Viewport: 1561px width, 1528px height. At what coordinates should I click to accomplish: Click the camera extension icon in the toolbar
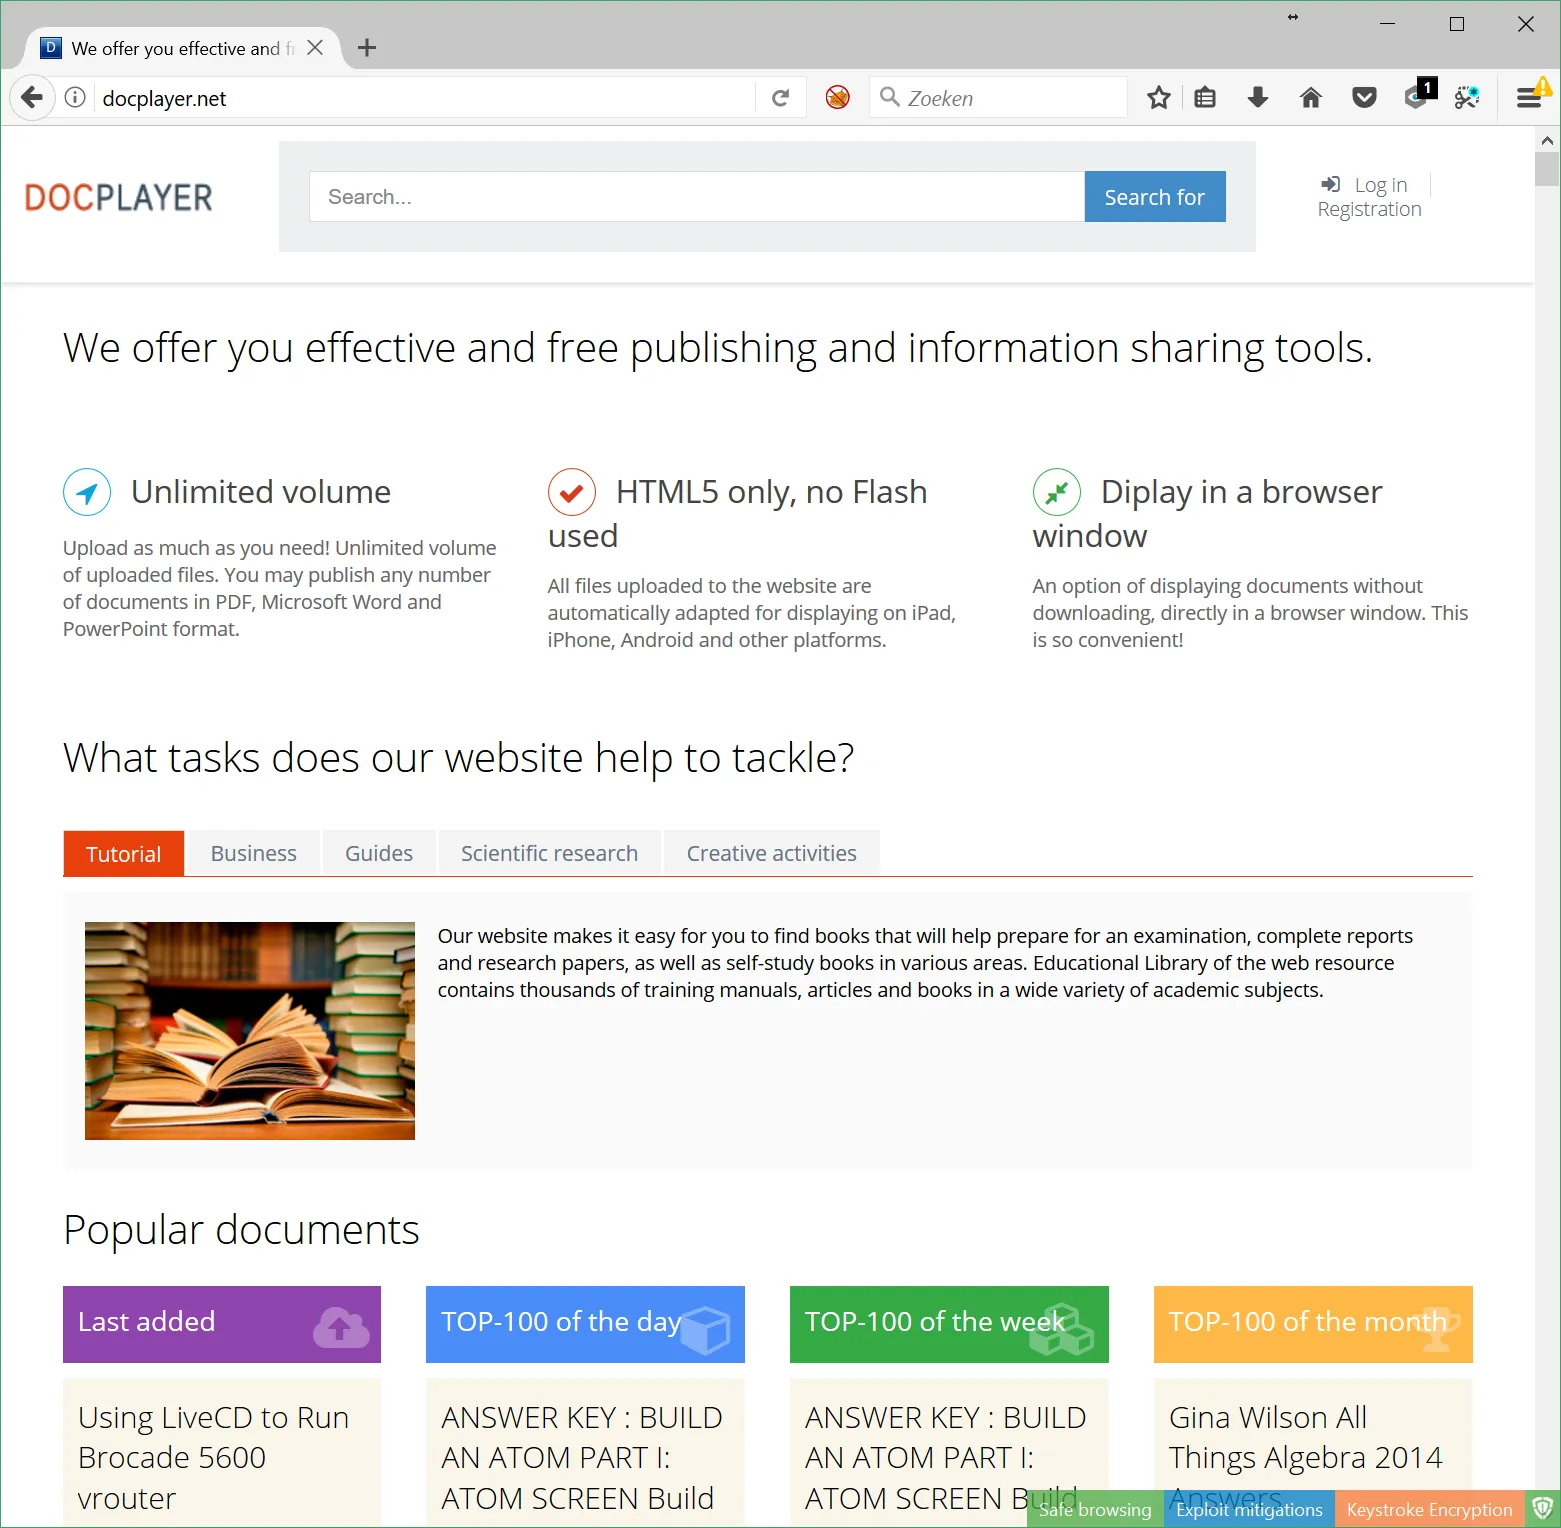pyautogui.click(x=1467, y=97)
